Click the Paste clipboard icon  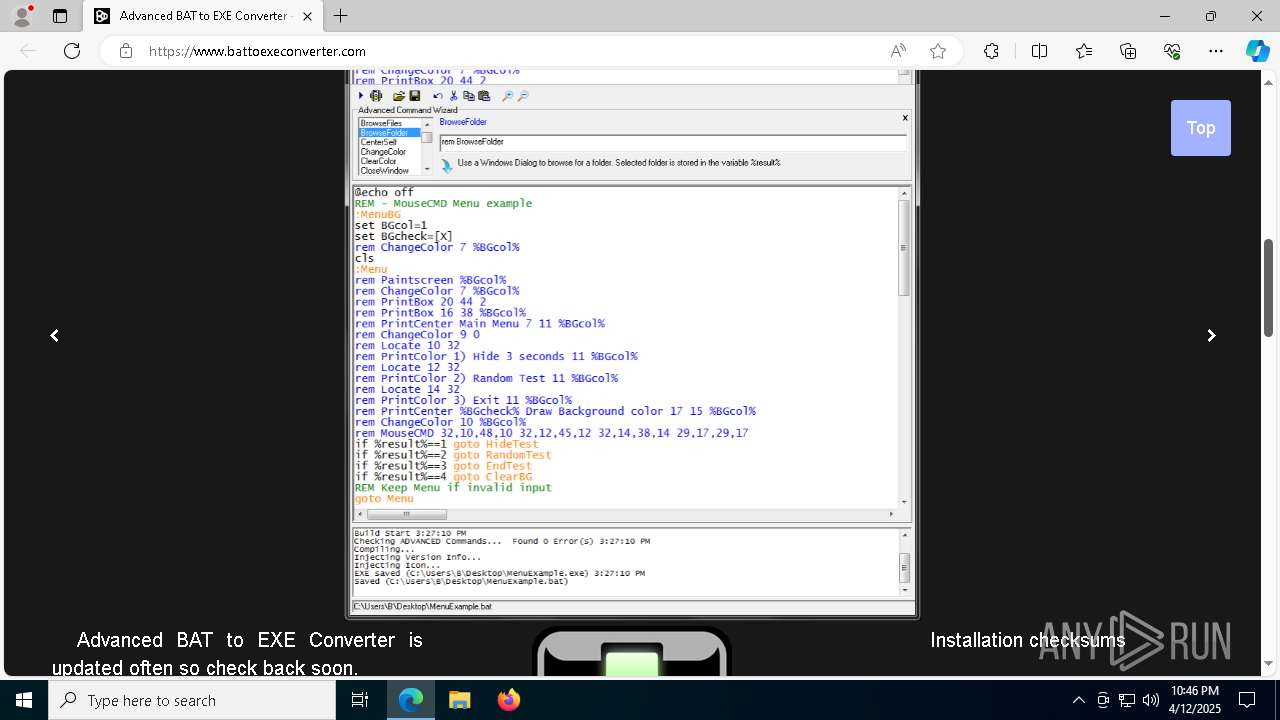pyautogui.click(x=484, y=96)
